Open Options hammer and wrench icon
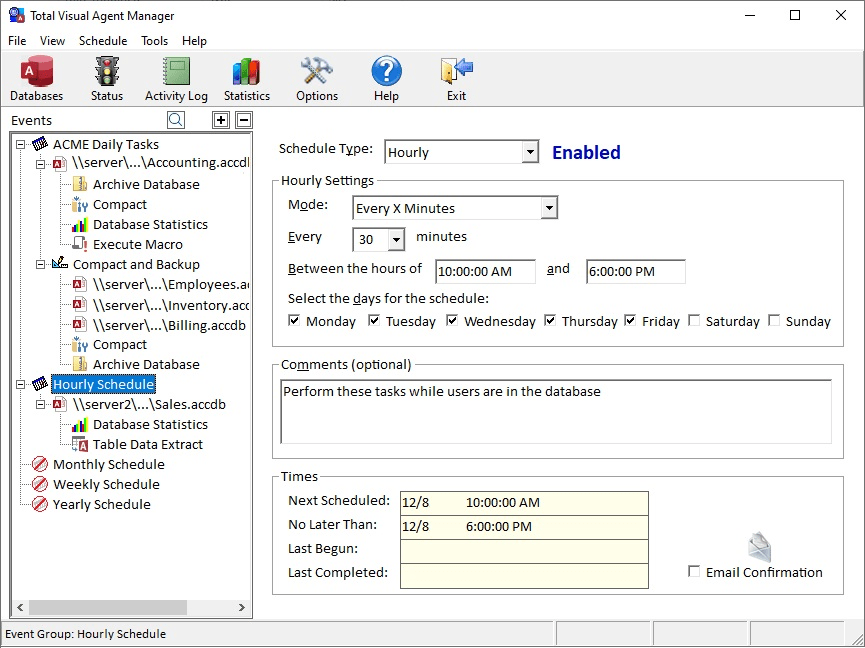865x648 pixels. click(x=317, y=72)
